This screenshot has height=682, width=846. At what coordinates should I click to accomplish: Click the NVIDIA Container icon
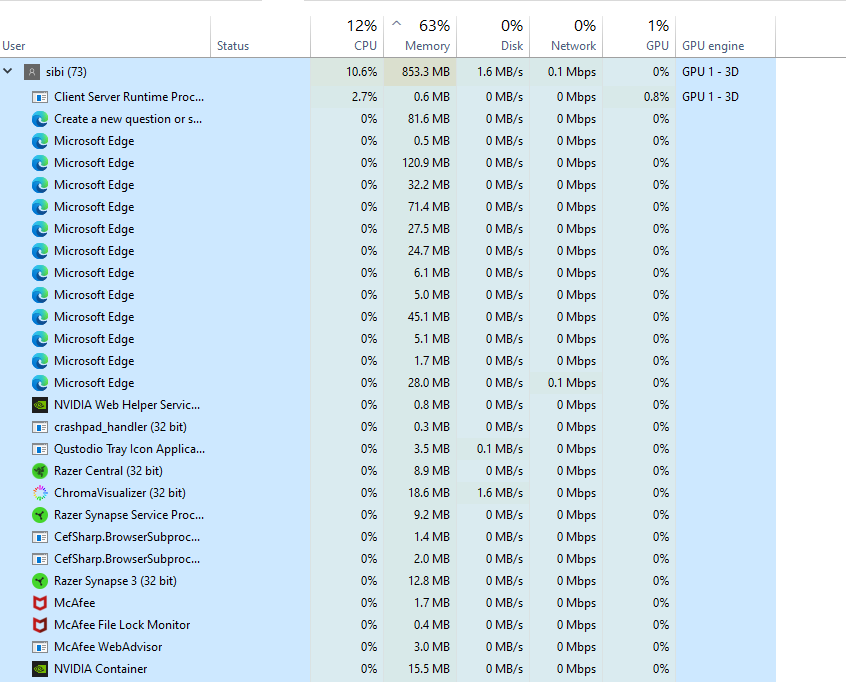[x=40, y=669]
